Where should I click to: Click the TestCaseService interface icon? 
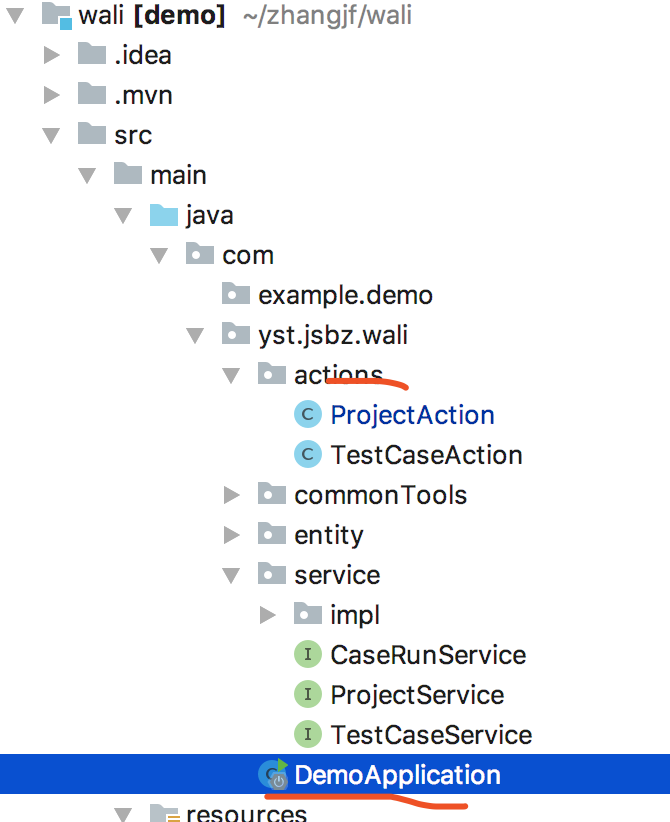point(307,735)
